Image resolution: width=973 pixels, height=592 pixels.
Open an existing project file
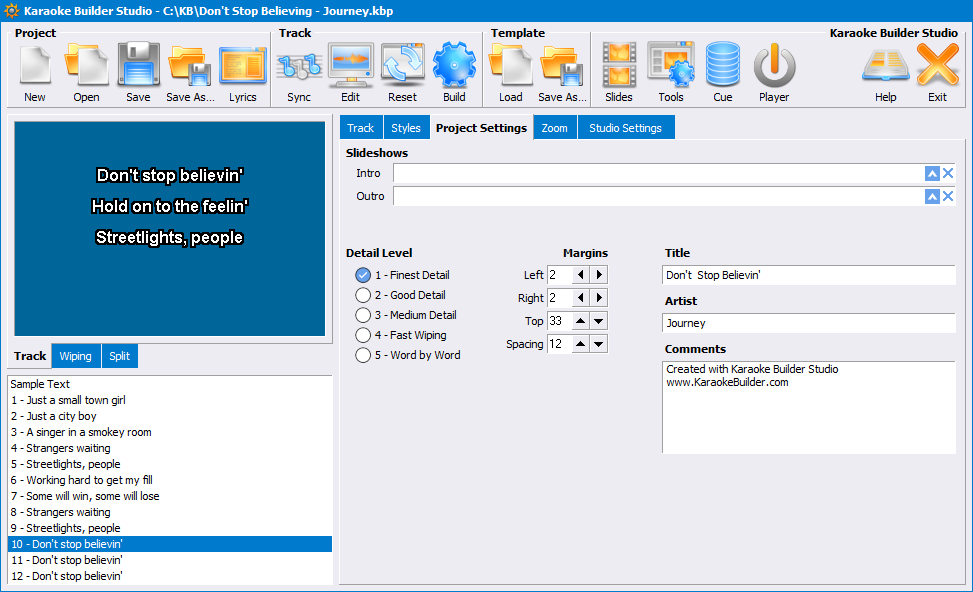coord(86,72)
